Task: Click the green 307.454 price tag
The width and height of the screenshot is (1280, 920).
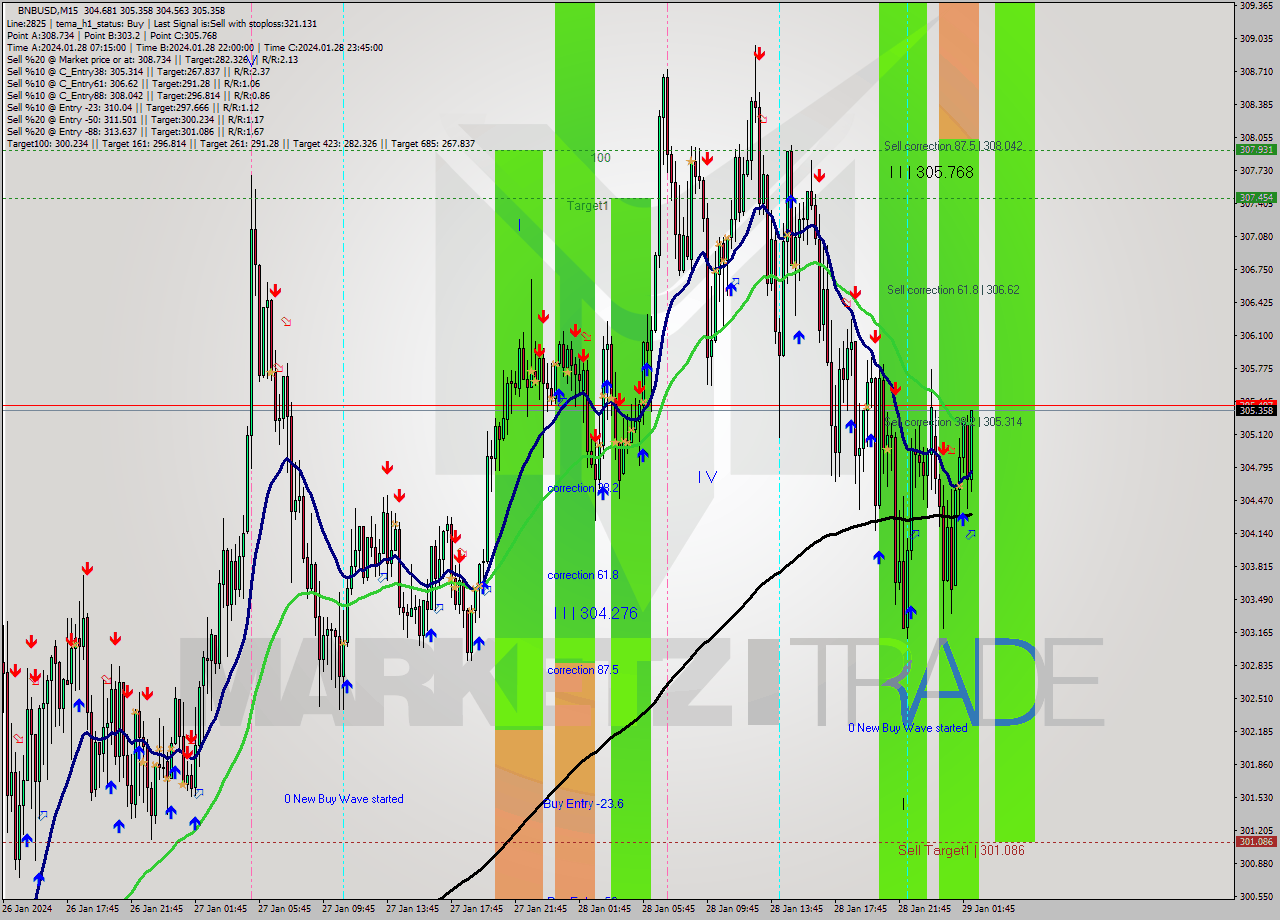Action: click(1256, 198)
